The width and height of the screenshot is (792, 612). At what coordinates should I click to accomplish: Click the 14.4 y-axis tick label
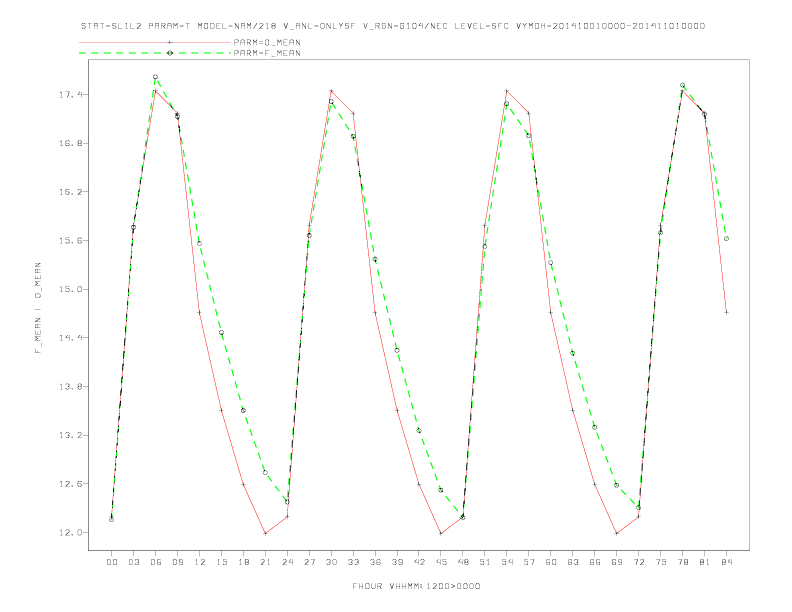[x=70, y=338]
